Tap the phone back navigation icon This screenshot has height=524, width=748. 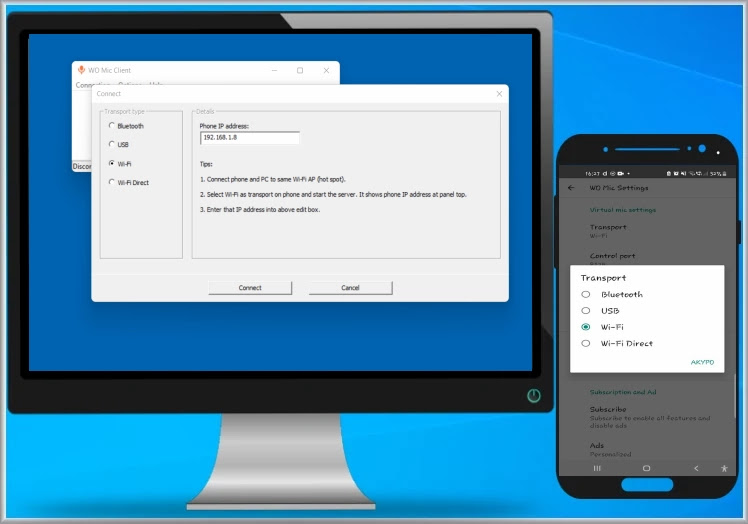coord(696,468)
